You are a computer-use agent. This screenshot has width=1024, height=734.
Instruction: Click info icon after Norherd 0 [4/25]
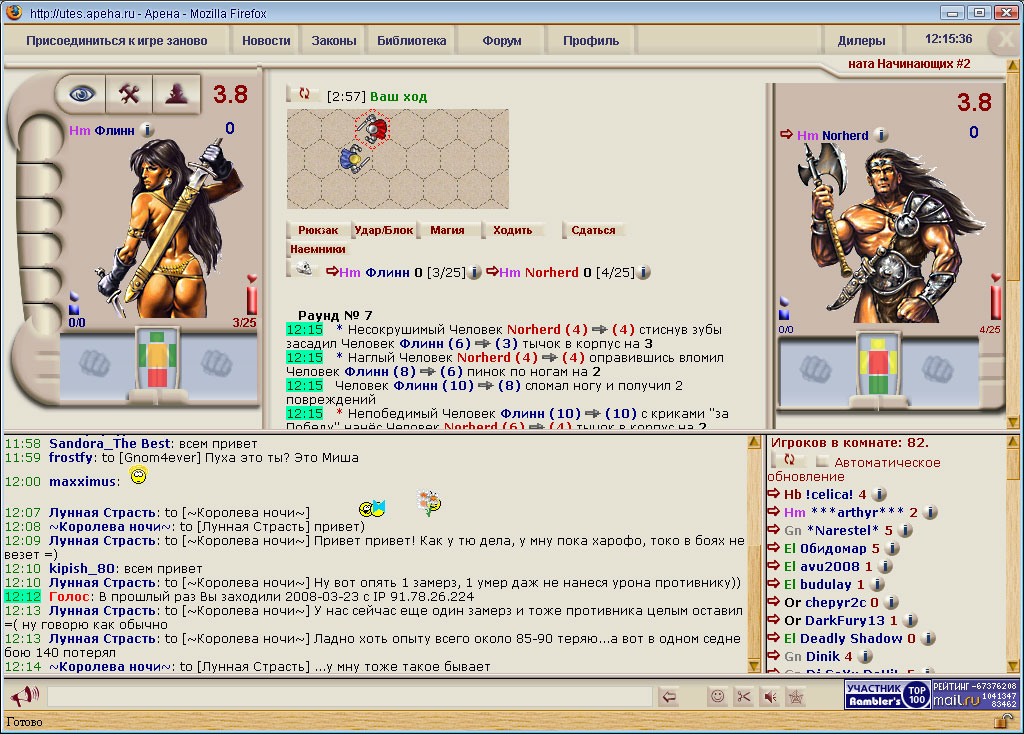(x=644, y=272)
